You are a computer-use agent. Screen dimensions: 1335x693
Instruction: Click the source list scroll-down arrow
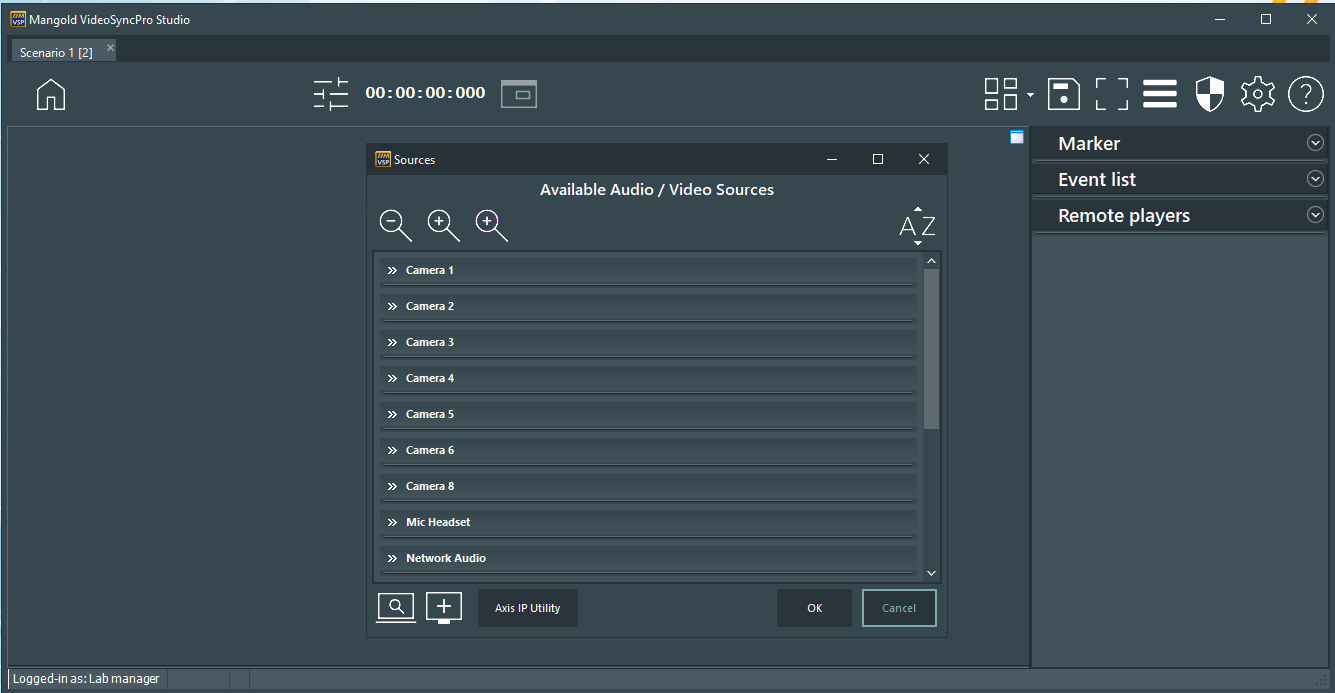(932, 573)
